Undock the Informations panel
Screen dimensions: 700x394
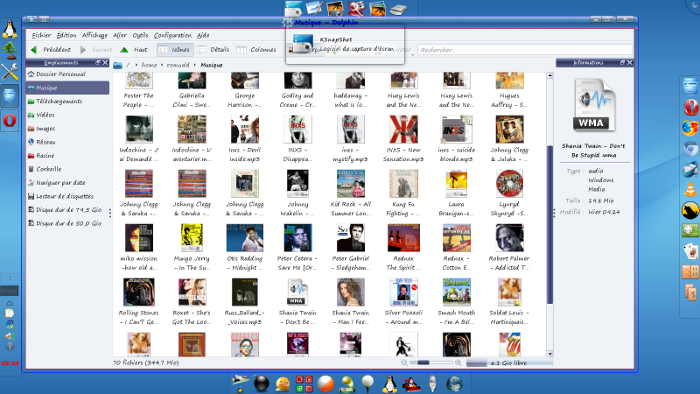(622, 62)
